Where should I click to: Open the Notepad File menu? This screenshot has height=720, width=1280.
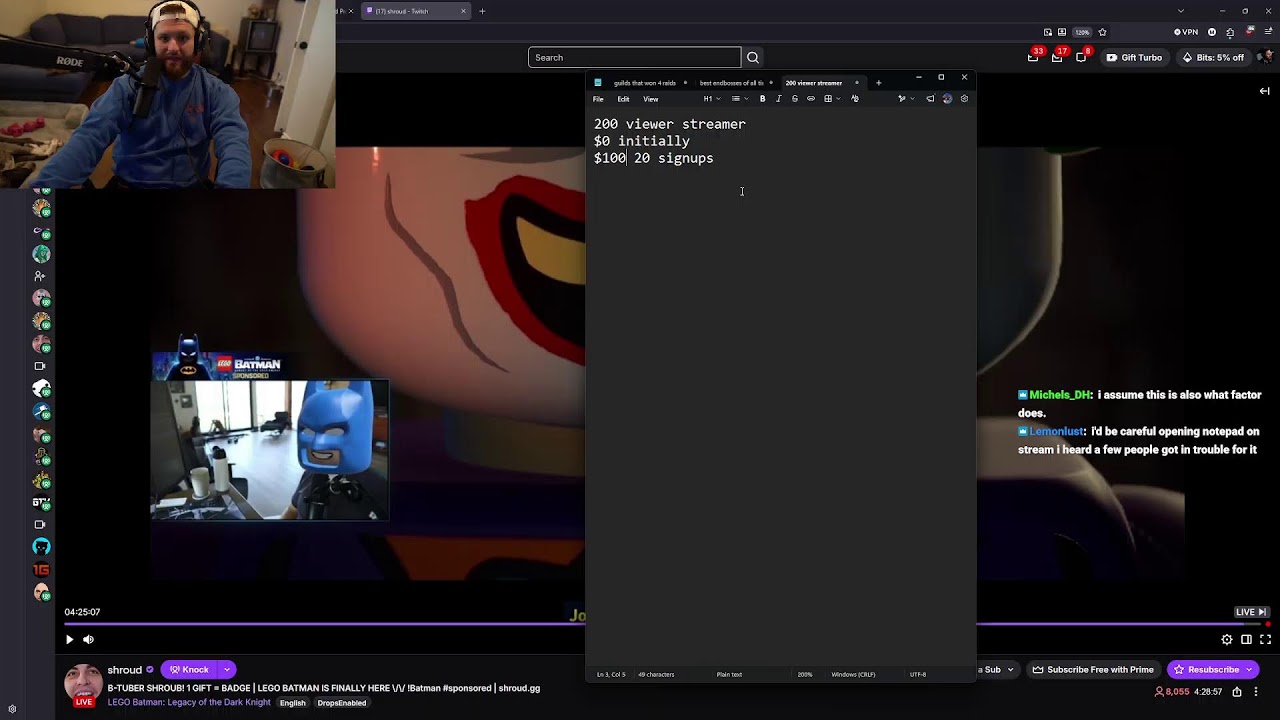pyautogui.click(x=598, y=99)
